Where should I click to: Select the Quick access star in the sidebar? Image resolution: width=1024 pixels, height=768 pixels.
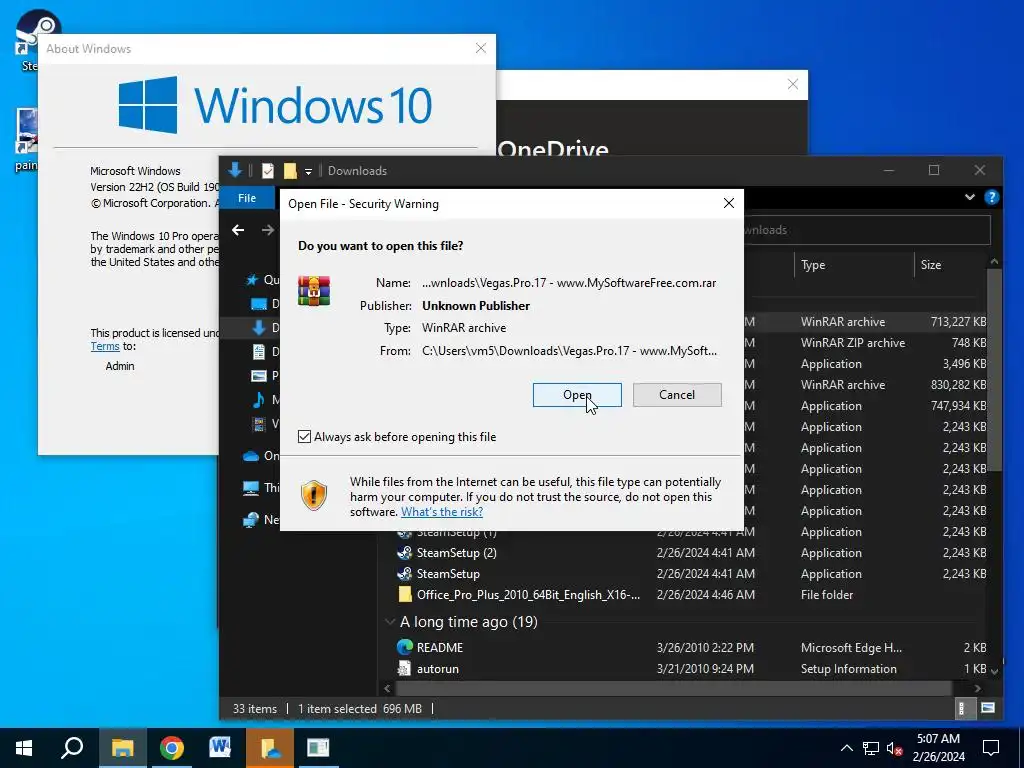click(x=251, y=280)
